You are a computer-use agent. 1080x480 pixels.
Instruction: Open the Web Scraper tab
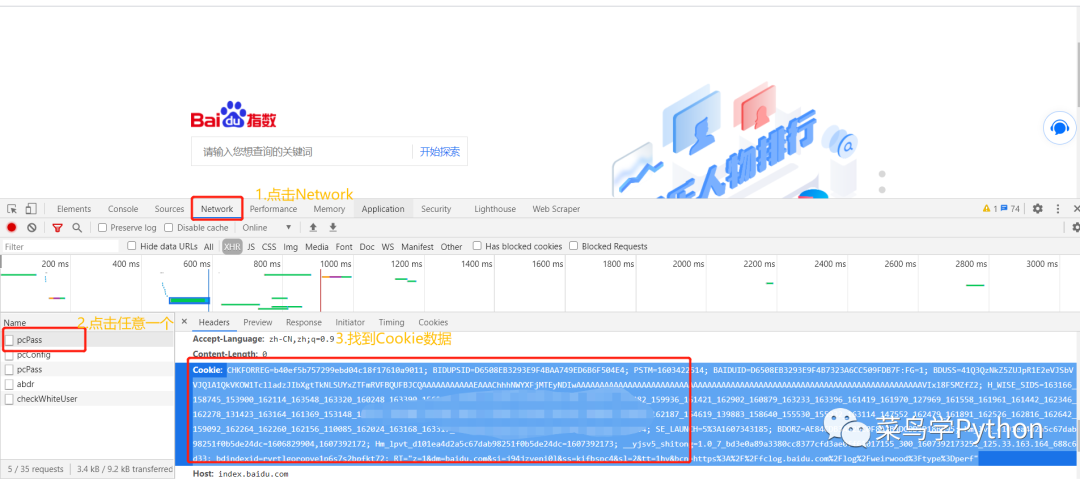(x=556, y=209)
